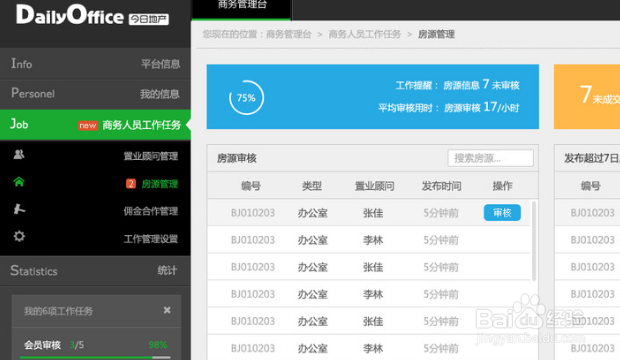Click the 75% circular progress indicator
620x360 pixels.
[246, 97]
